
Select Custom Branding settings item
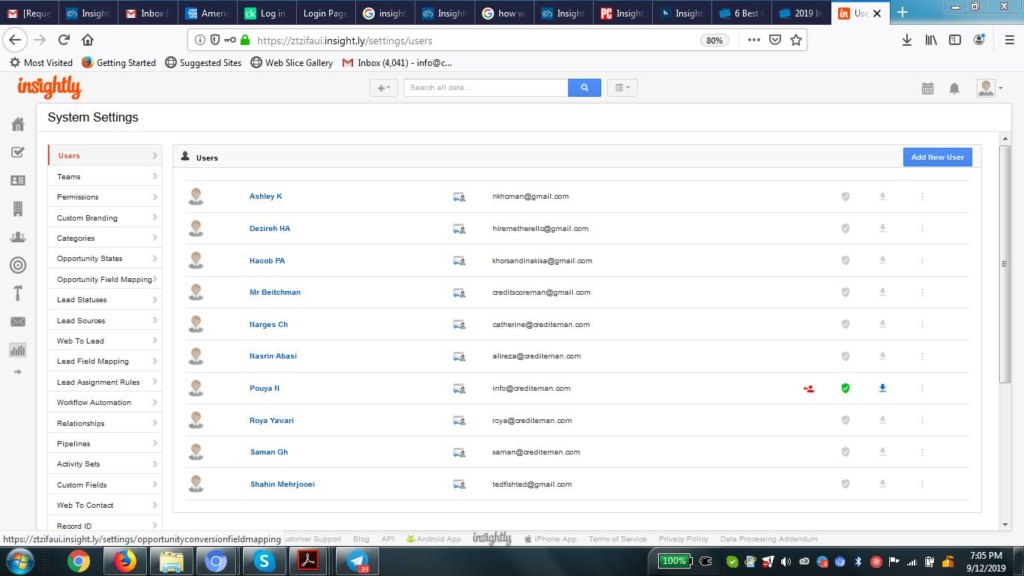click(x=87, y=218)
